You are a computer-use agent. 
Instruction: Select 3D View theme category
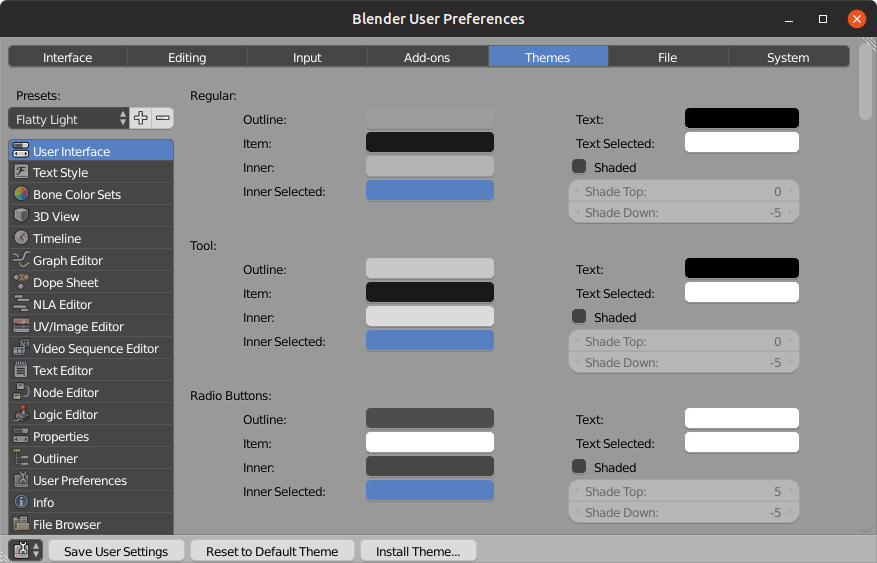coord(91,216)
